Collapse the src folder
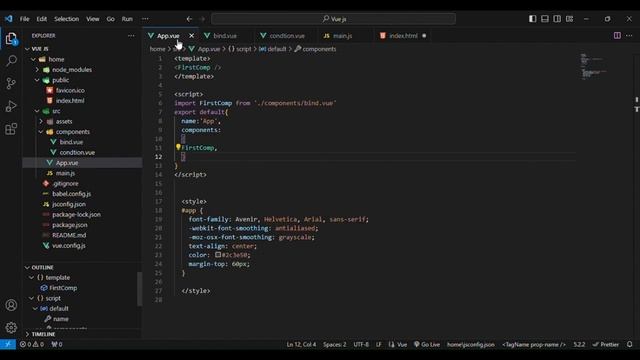The width and height of the screenshot is (640, 360). [x=37, y=111]
